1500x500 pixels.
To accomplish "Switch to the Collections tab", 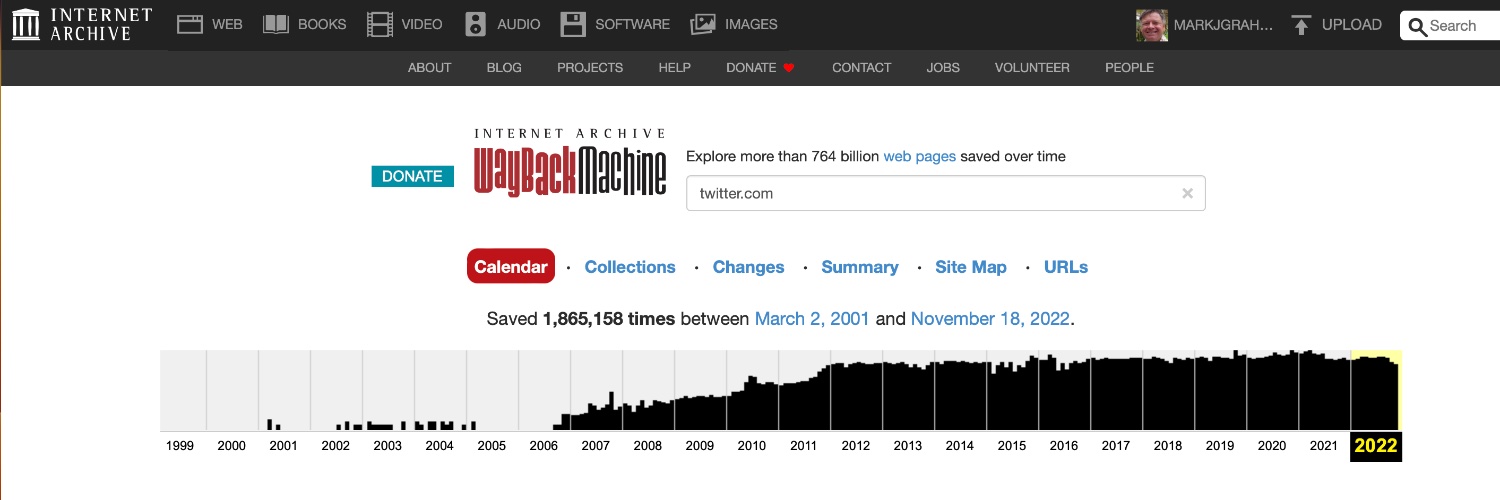I will pyautogui.click(x=630, y=267).
